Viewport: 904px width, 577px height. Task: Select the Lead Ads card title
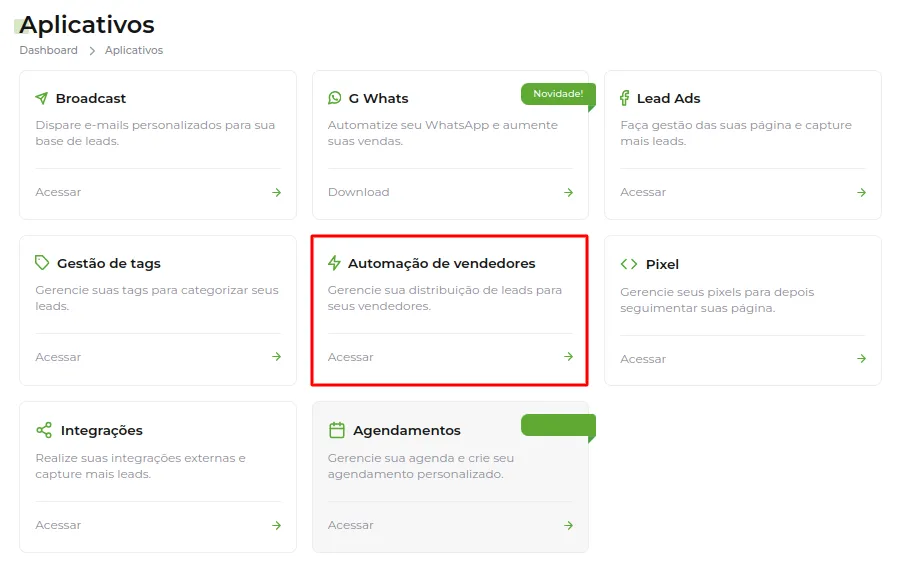tap(668, 99)
